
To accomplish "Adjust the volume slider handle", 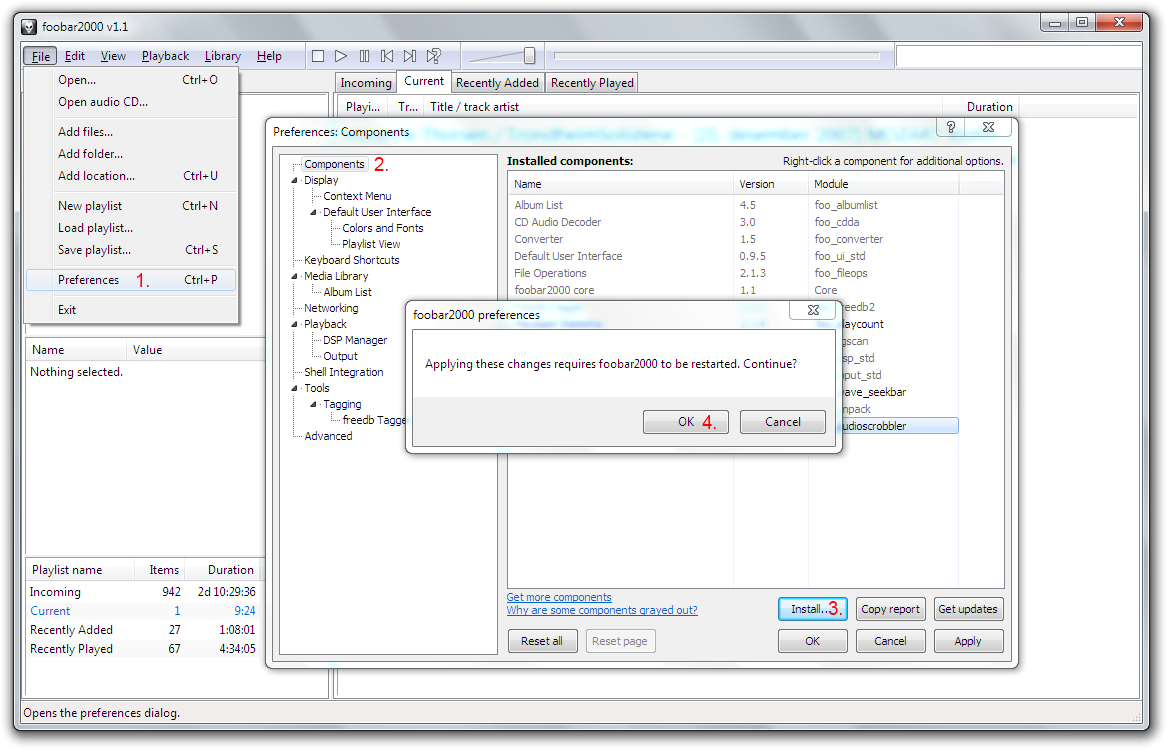I will 529,56.
